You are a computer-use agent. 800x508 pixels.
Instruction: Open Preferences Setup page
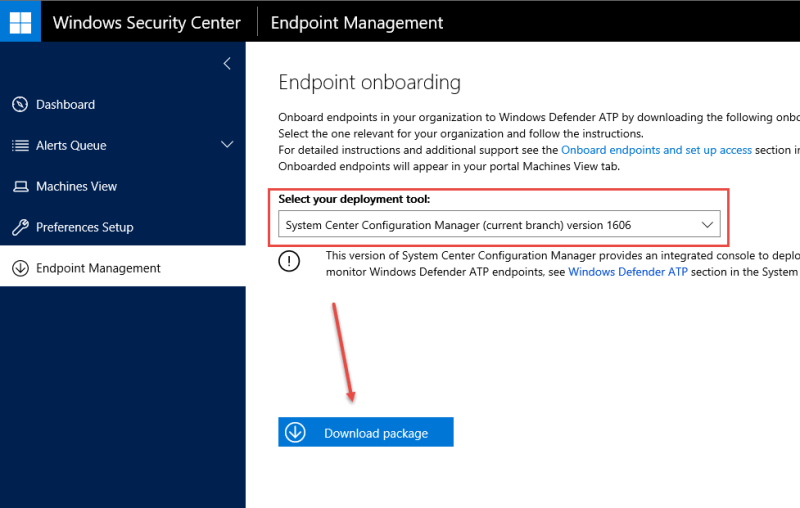(84, 227)
